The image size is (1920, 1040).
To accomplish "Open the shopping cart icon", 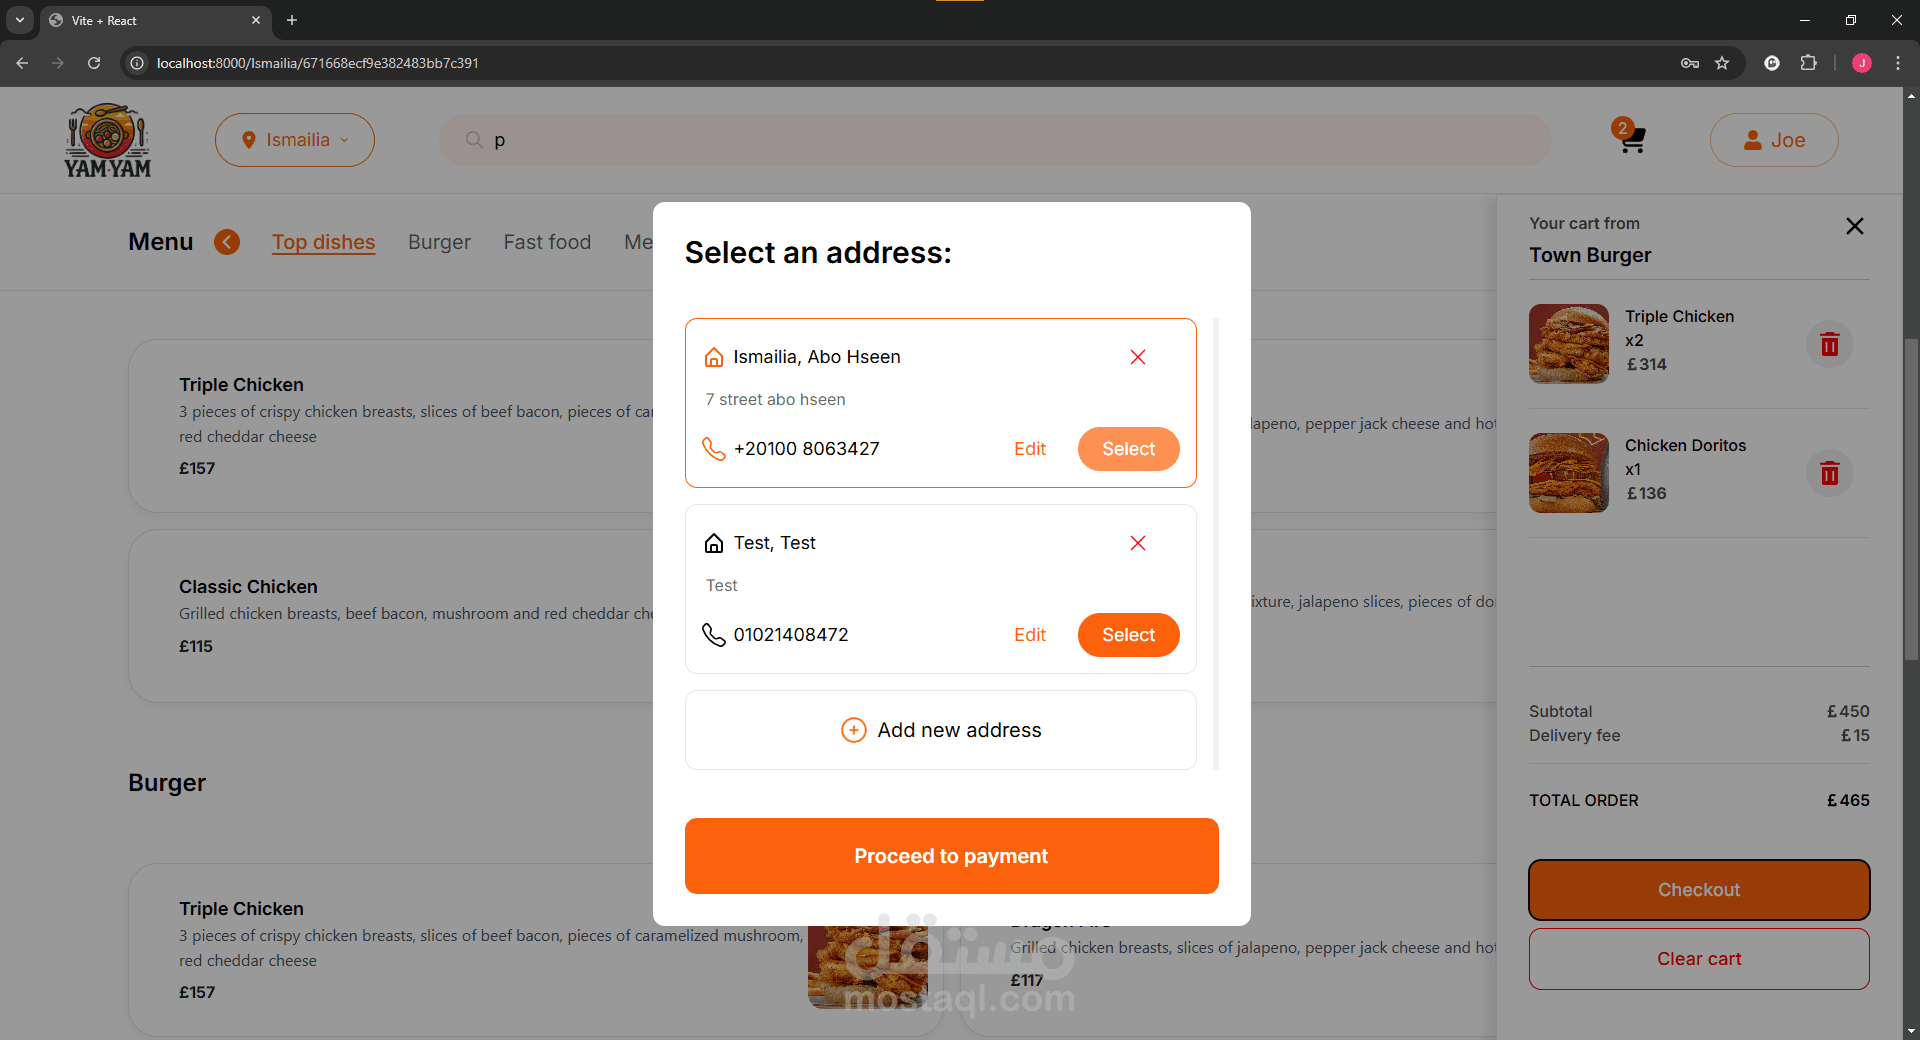I will tap(1631, 137).
